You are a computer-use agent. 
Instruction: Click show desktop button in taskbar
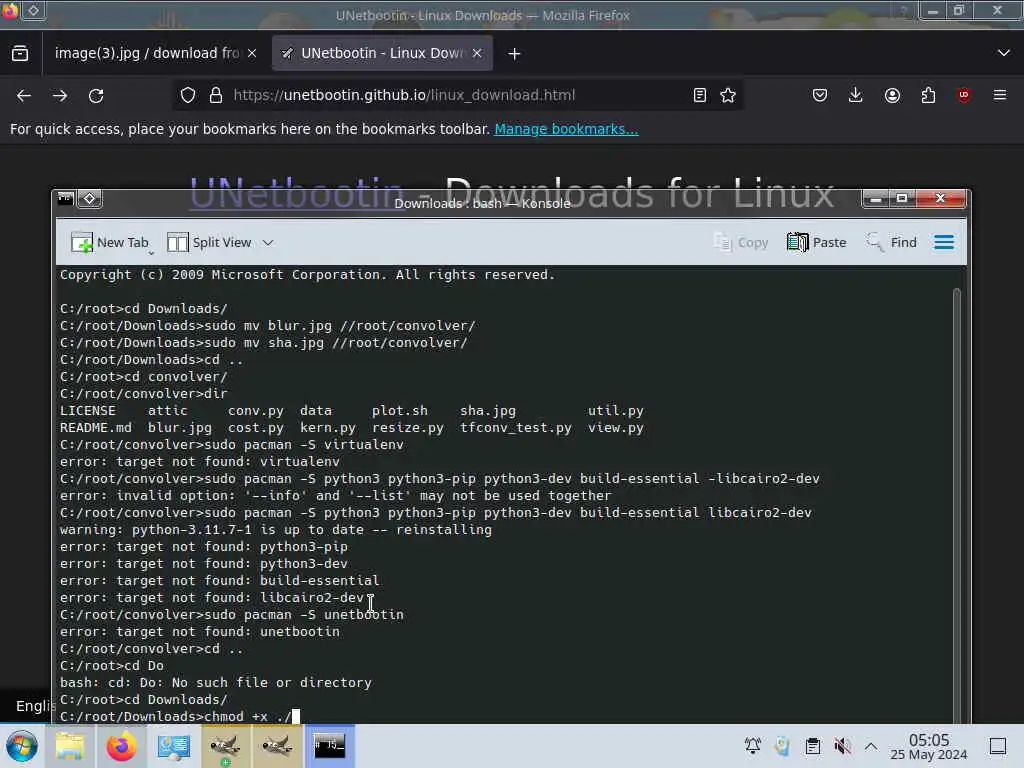click(x=998, y=745)
